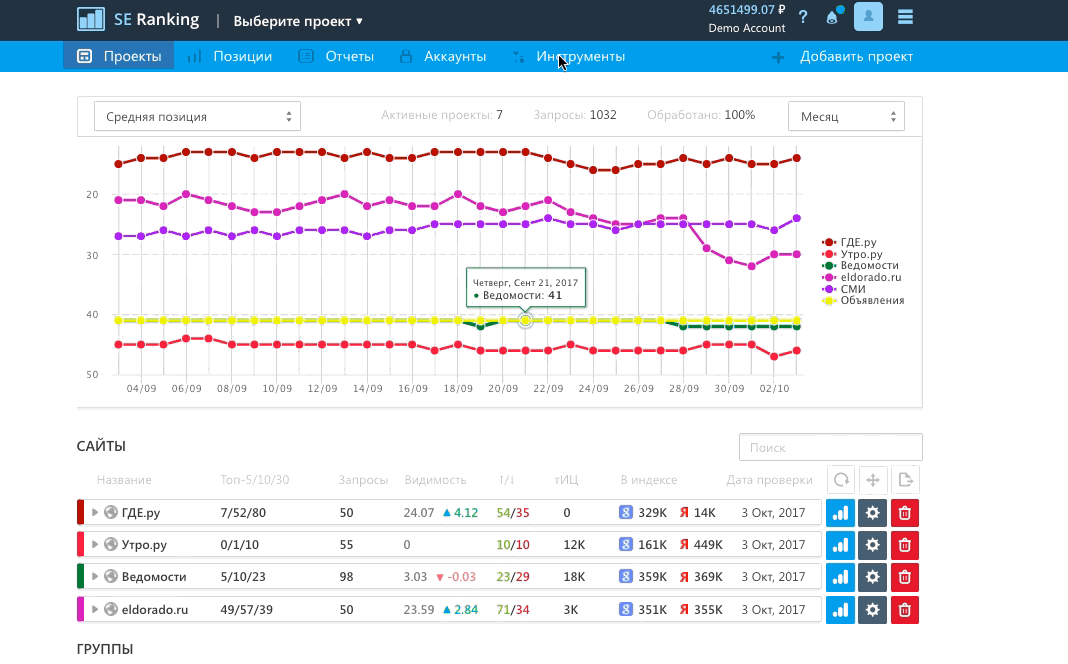Click the highlighted Sept 21 chart data point
Image resolution: width=1068 pixels, height=664 pixels.
525,320
